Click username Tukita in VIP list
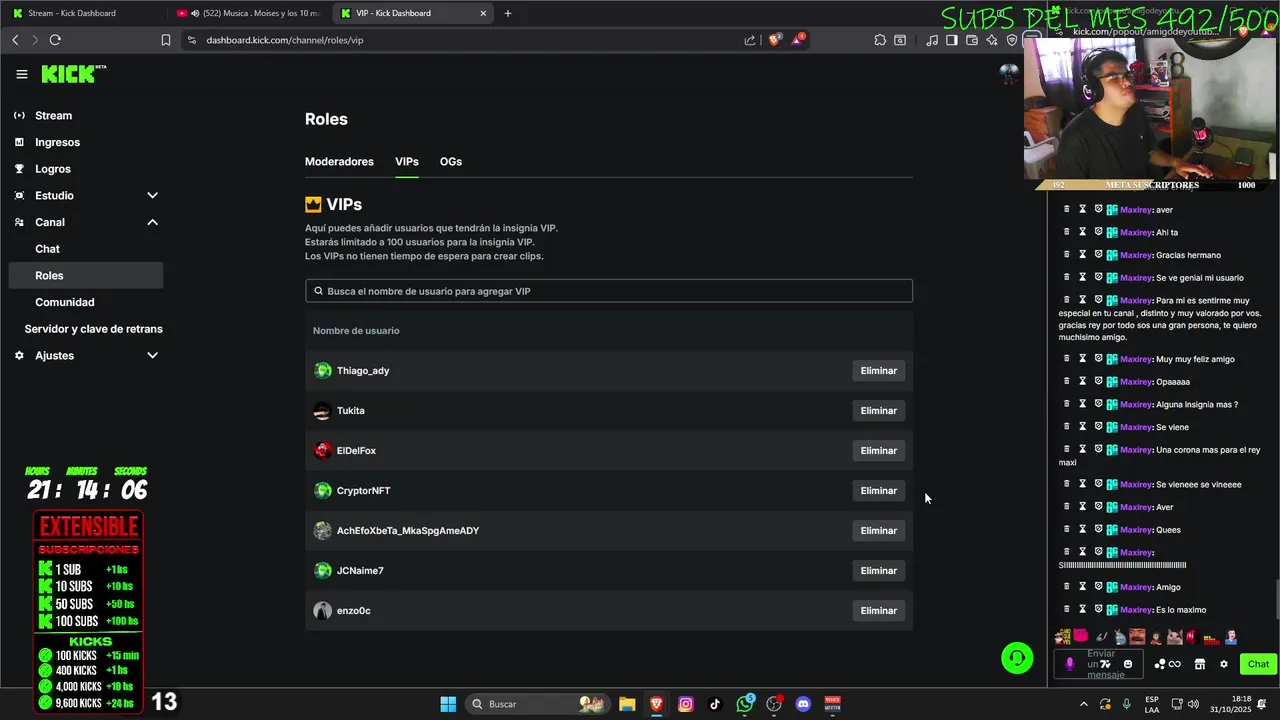Image resolution: width=1280 pixels, height=720 pixels. point(351,411)
